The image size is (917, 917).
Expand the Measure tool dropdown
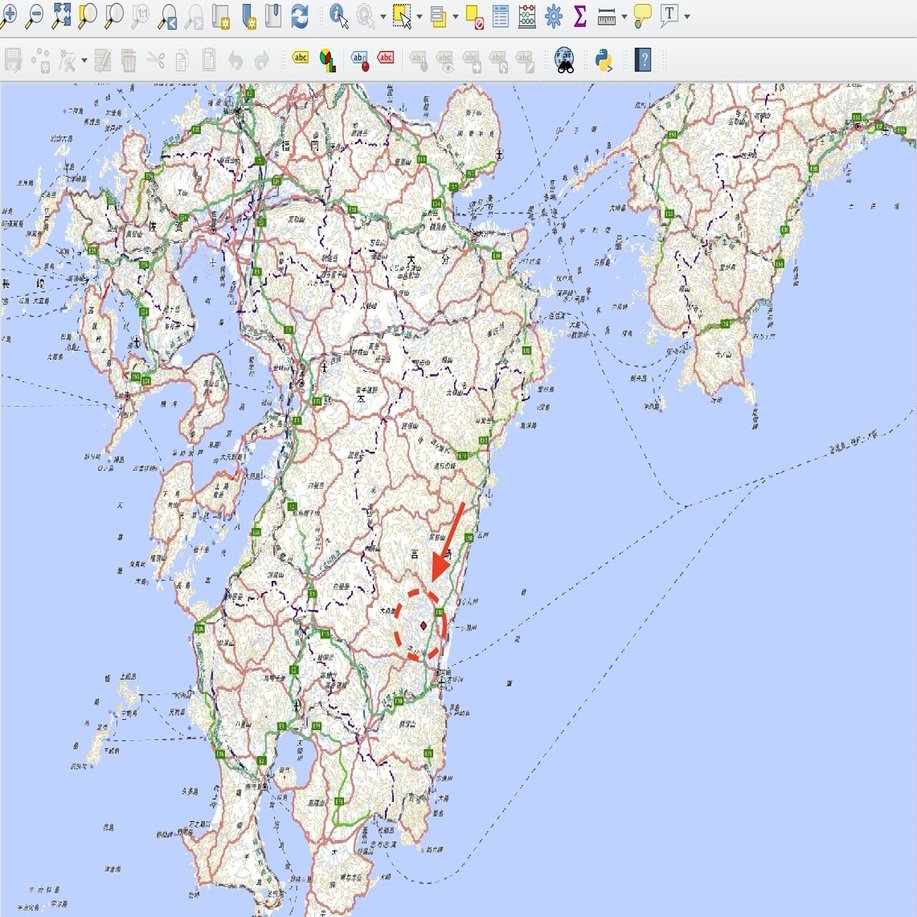[622, 16]
